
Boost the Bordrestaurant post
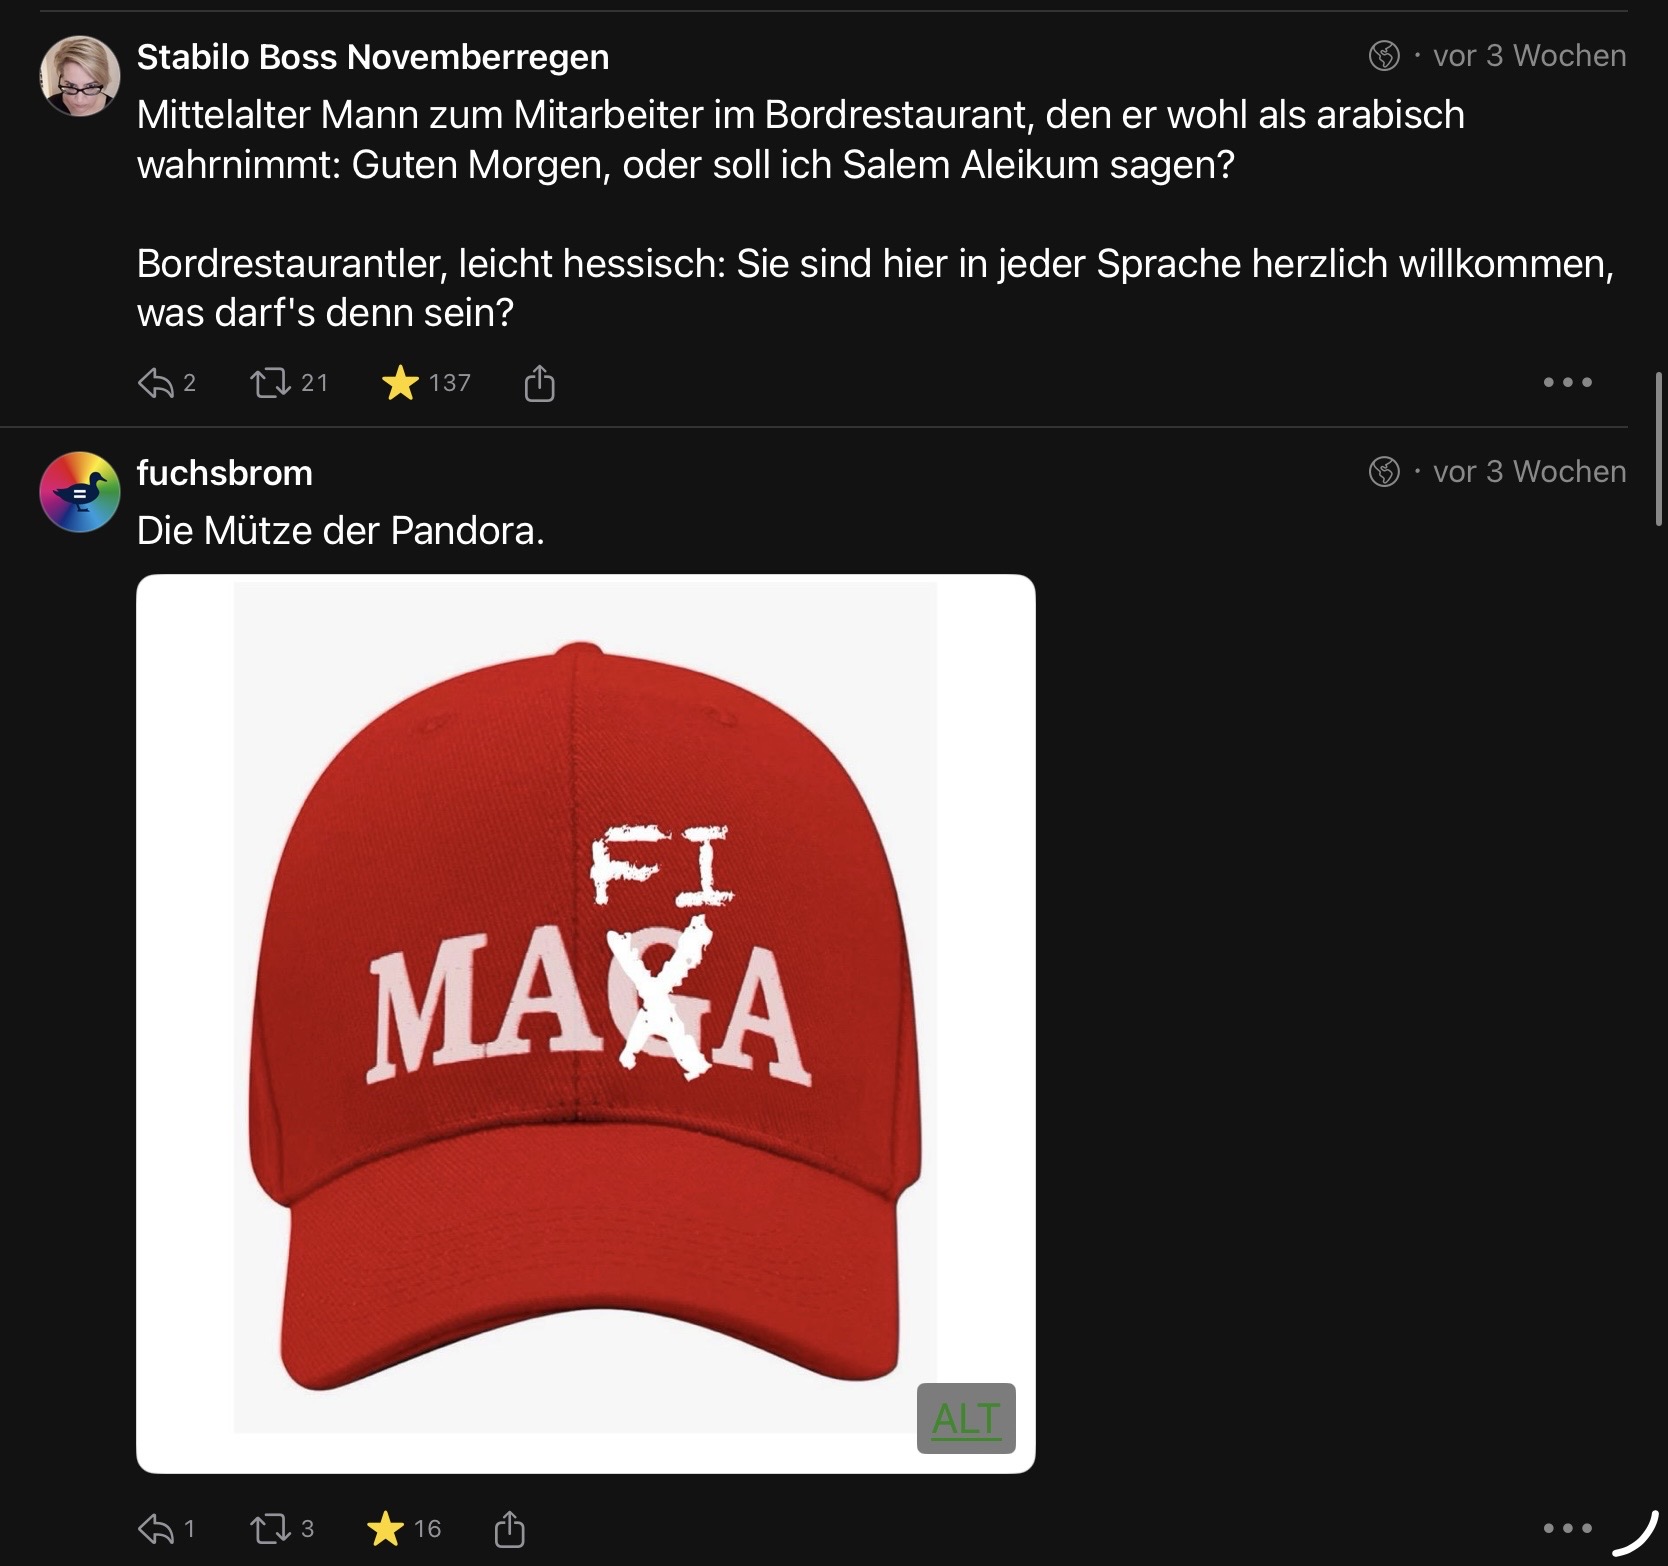(x=270, y=383)
